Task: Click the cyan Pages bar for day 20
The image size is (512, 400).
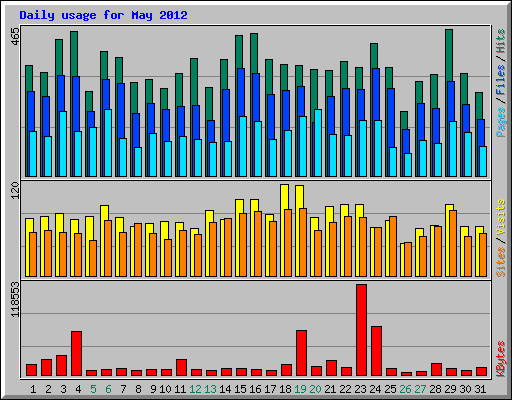Action: 318,143
